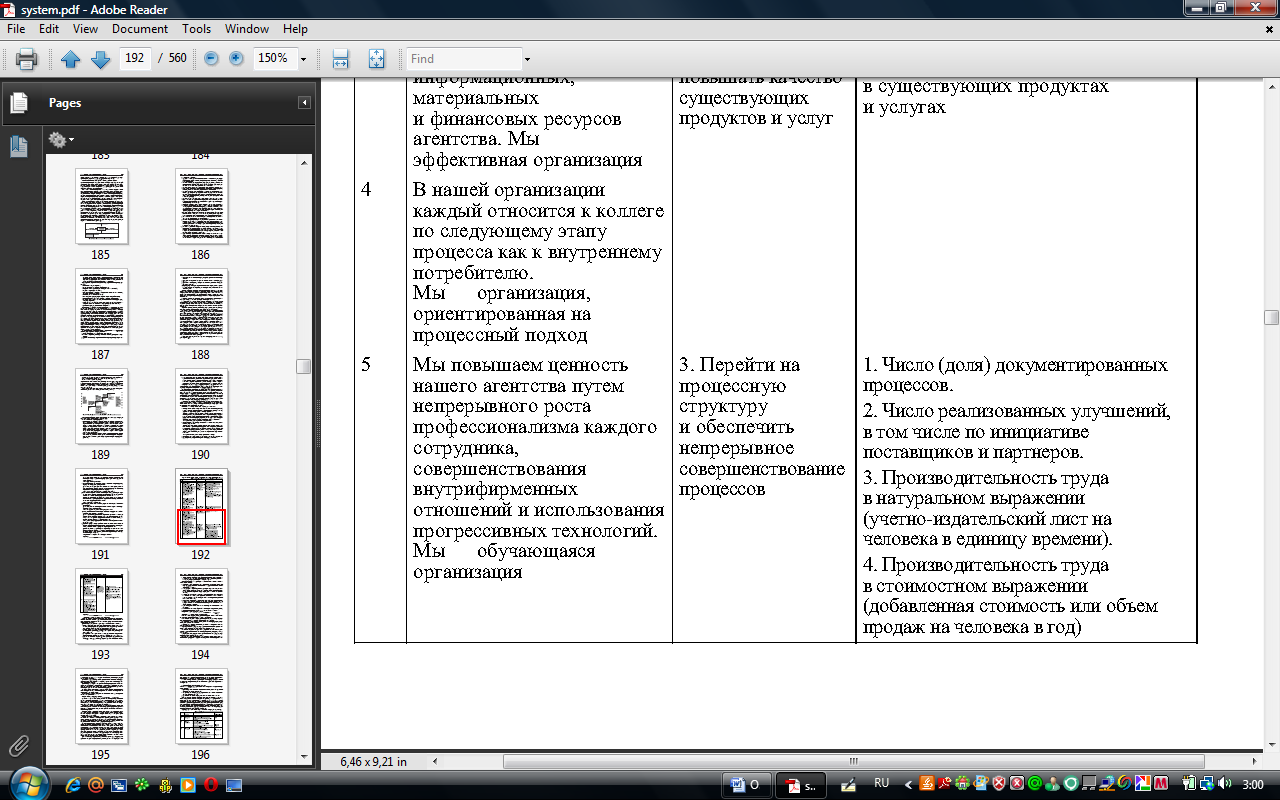Open the File menu
The width and height of the screenshot is (1280, 800).
pos(16,29)
